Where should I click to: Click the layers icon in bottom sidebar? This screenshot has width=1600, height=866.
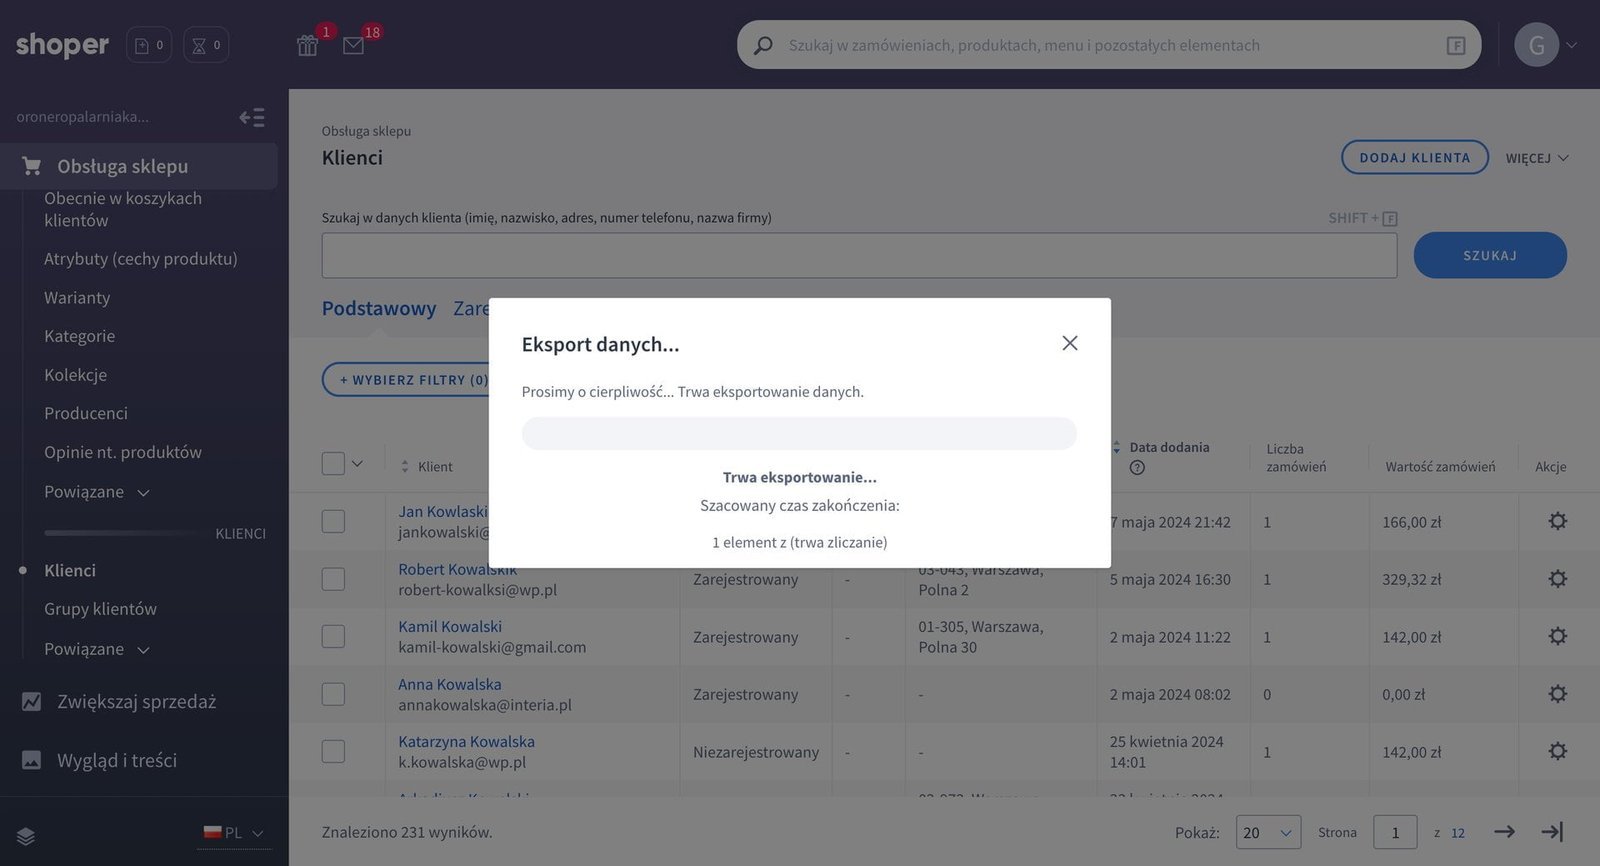coord(26,837)
